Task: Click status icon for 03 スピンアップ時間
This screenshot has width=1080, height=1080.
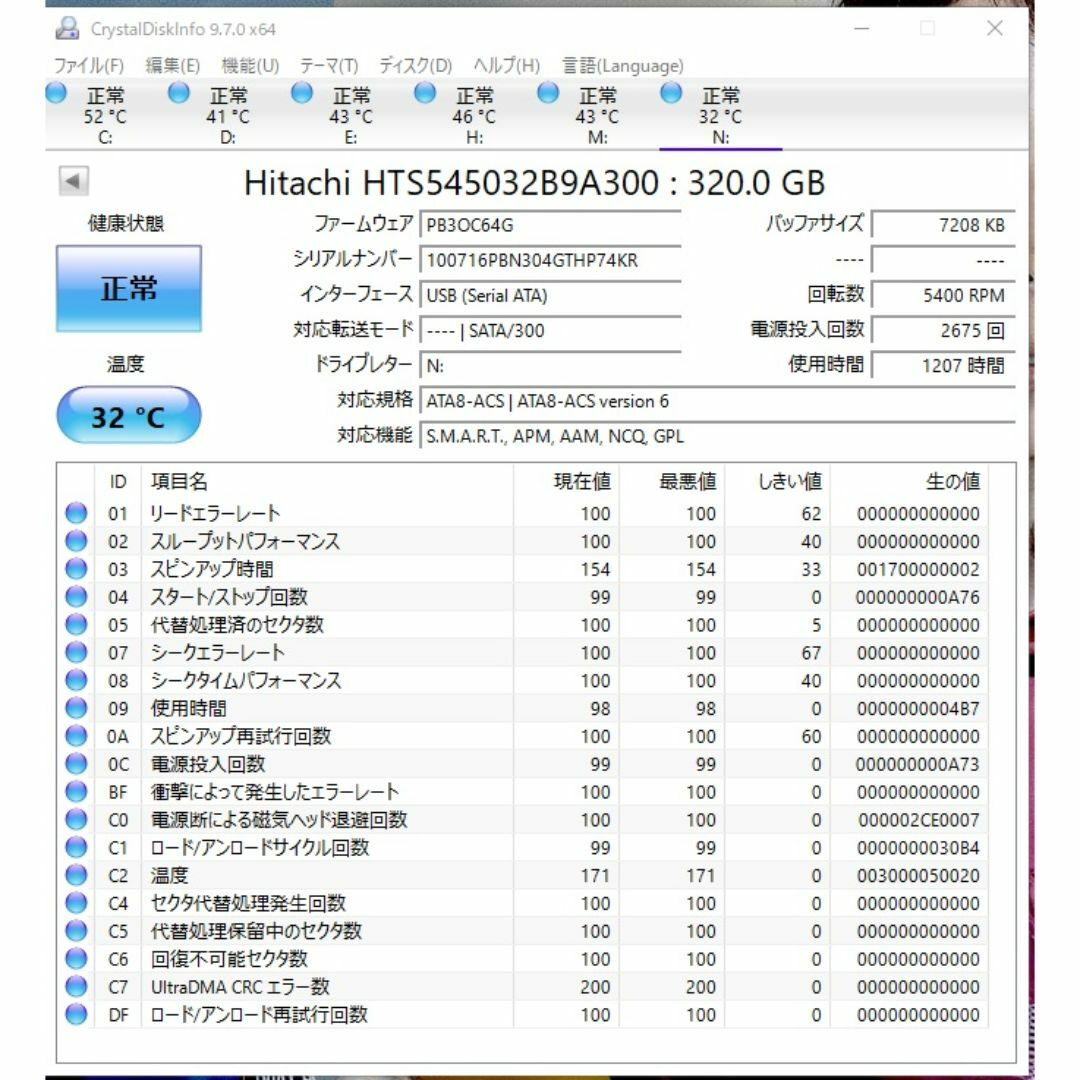Action: click(76, 568)
